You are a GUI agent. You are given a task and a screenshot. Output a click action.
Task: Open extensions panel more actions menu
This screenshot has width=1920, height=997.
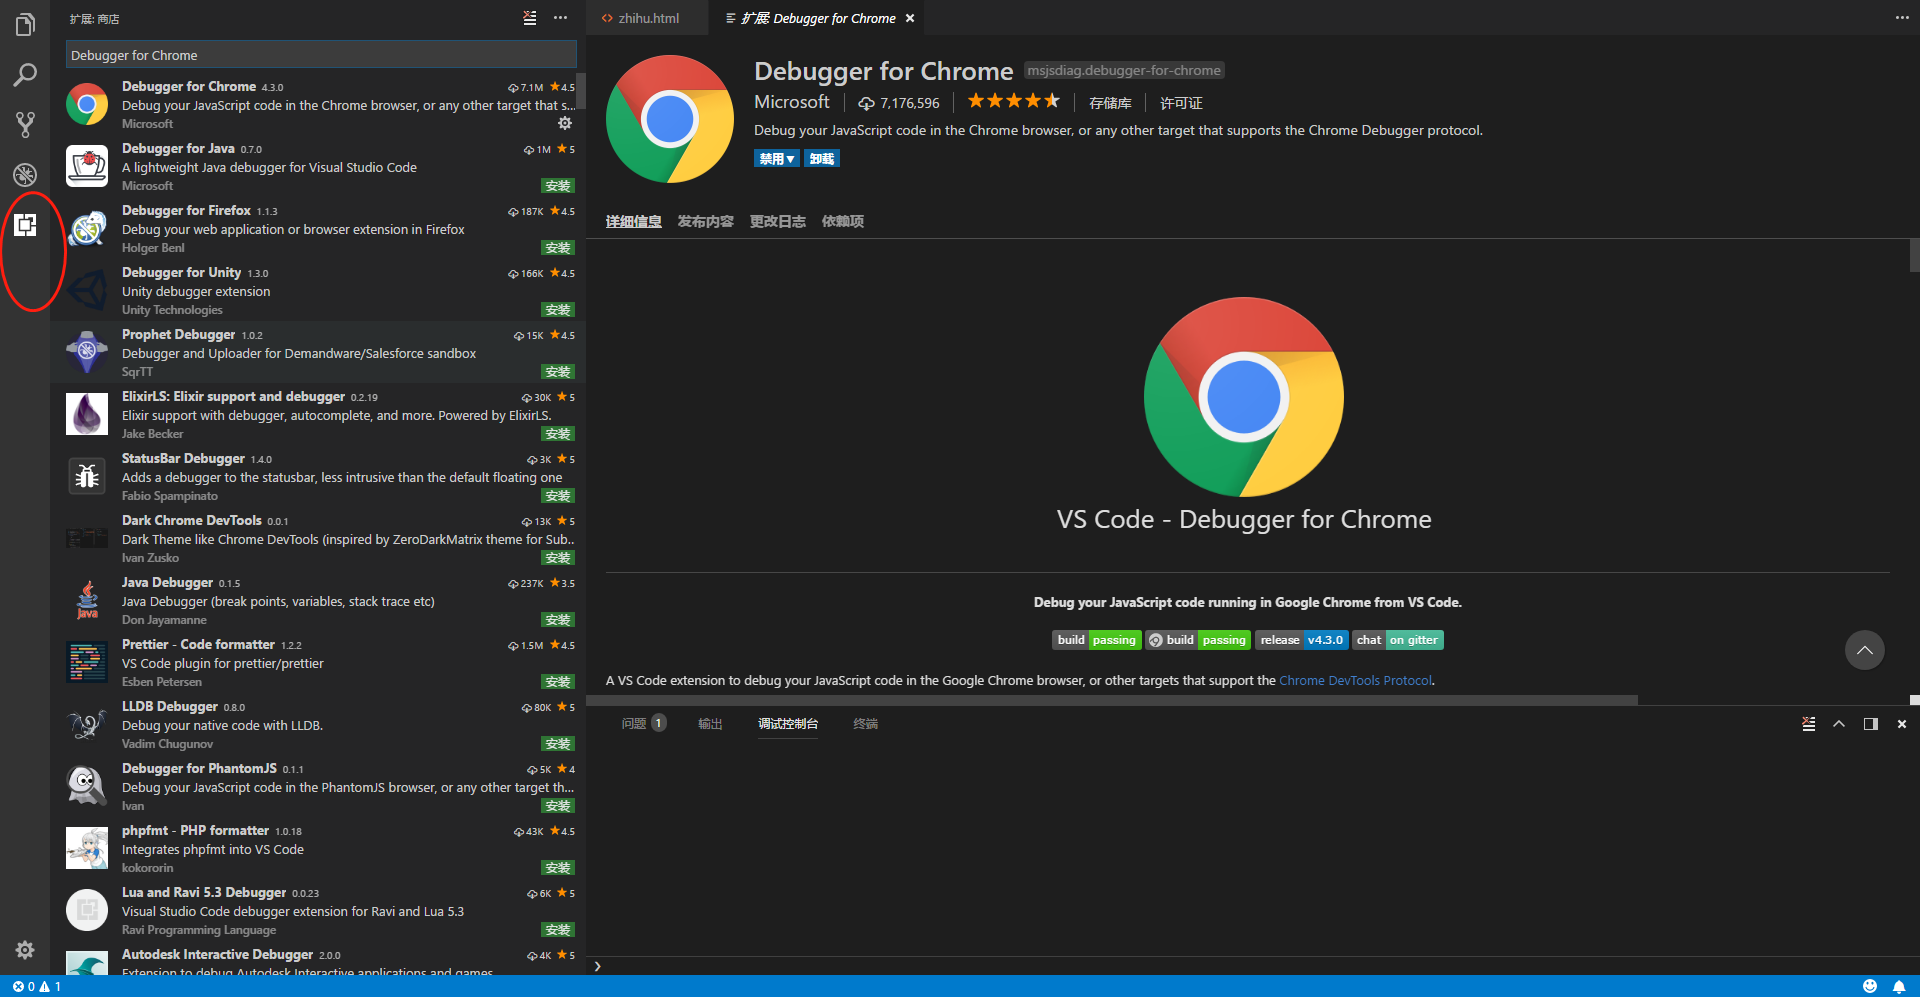pos(560,18)
